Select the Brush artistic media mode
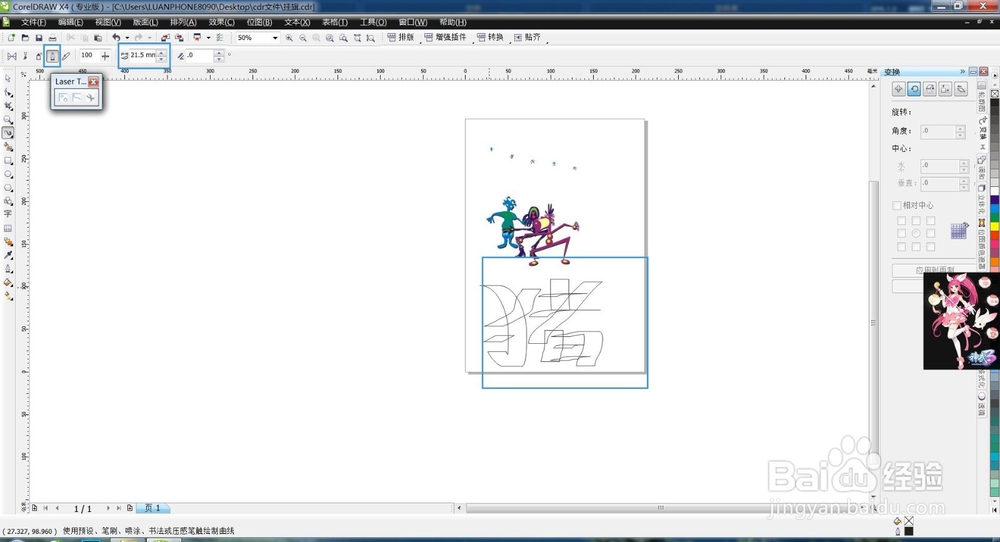The image size is (1000, 542). click(25, 56)
